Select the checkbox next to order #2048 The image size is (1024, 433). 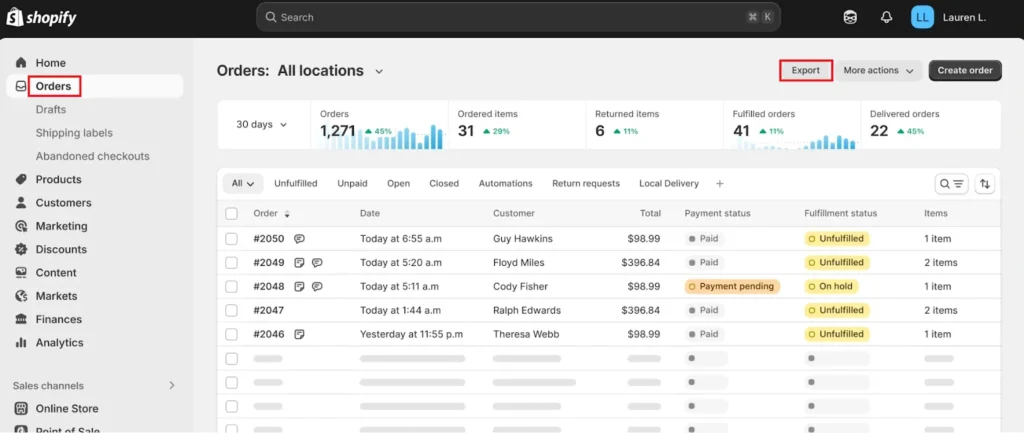[x=232, y=286]
